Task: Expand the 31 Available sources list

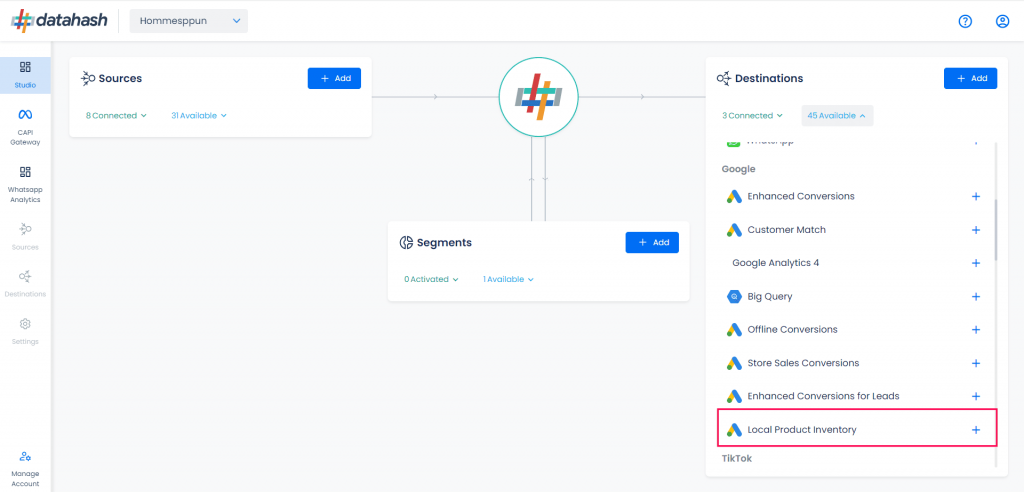Action: pos(199,116)
